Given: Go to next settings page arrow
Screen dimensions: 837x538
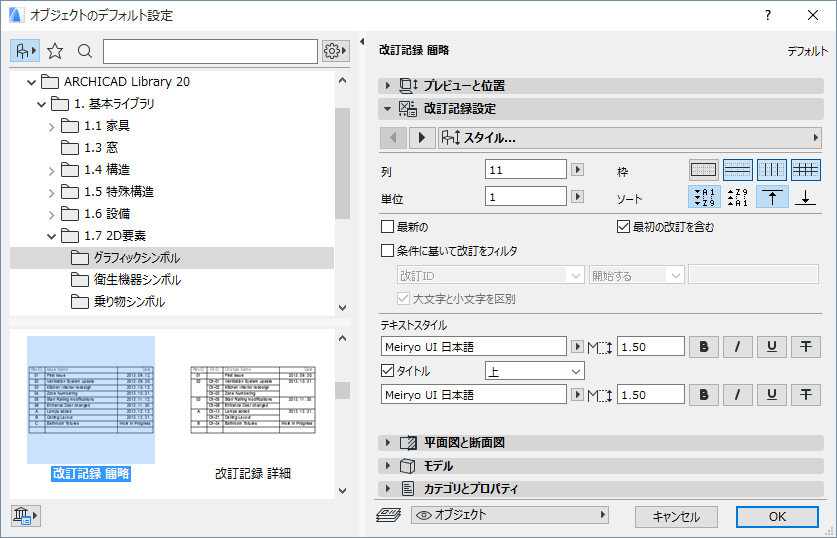Looking at the screenshot, I should coord(422,138).
